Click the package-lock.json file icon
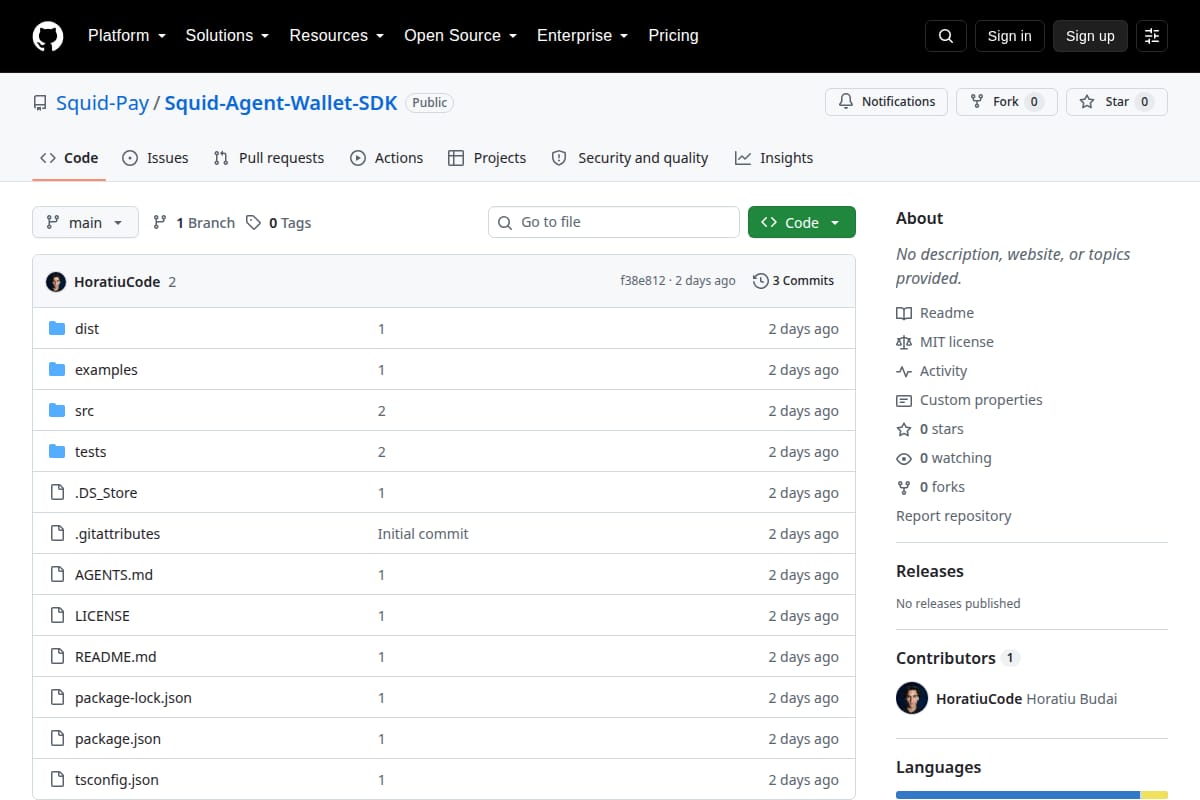 57,698
